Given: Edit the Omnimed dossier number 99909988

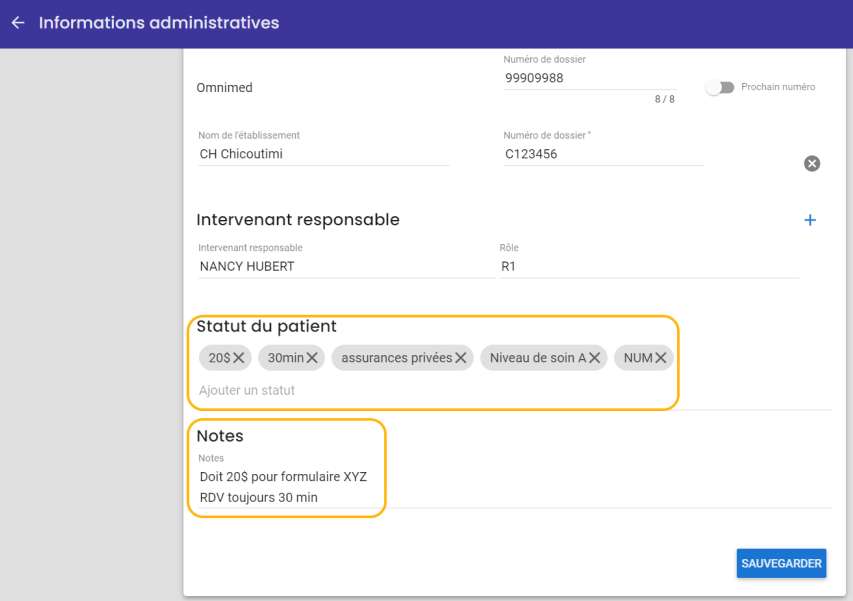Looking at the screenshot, I should pos(589,78).
